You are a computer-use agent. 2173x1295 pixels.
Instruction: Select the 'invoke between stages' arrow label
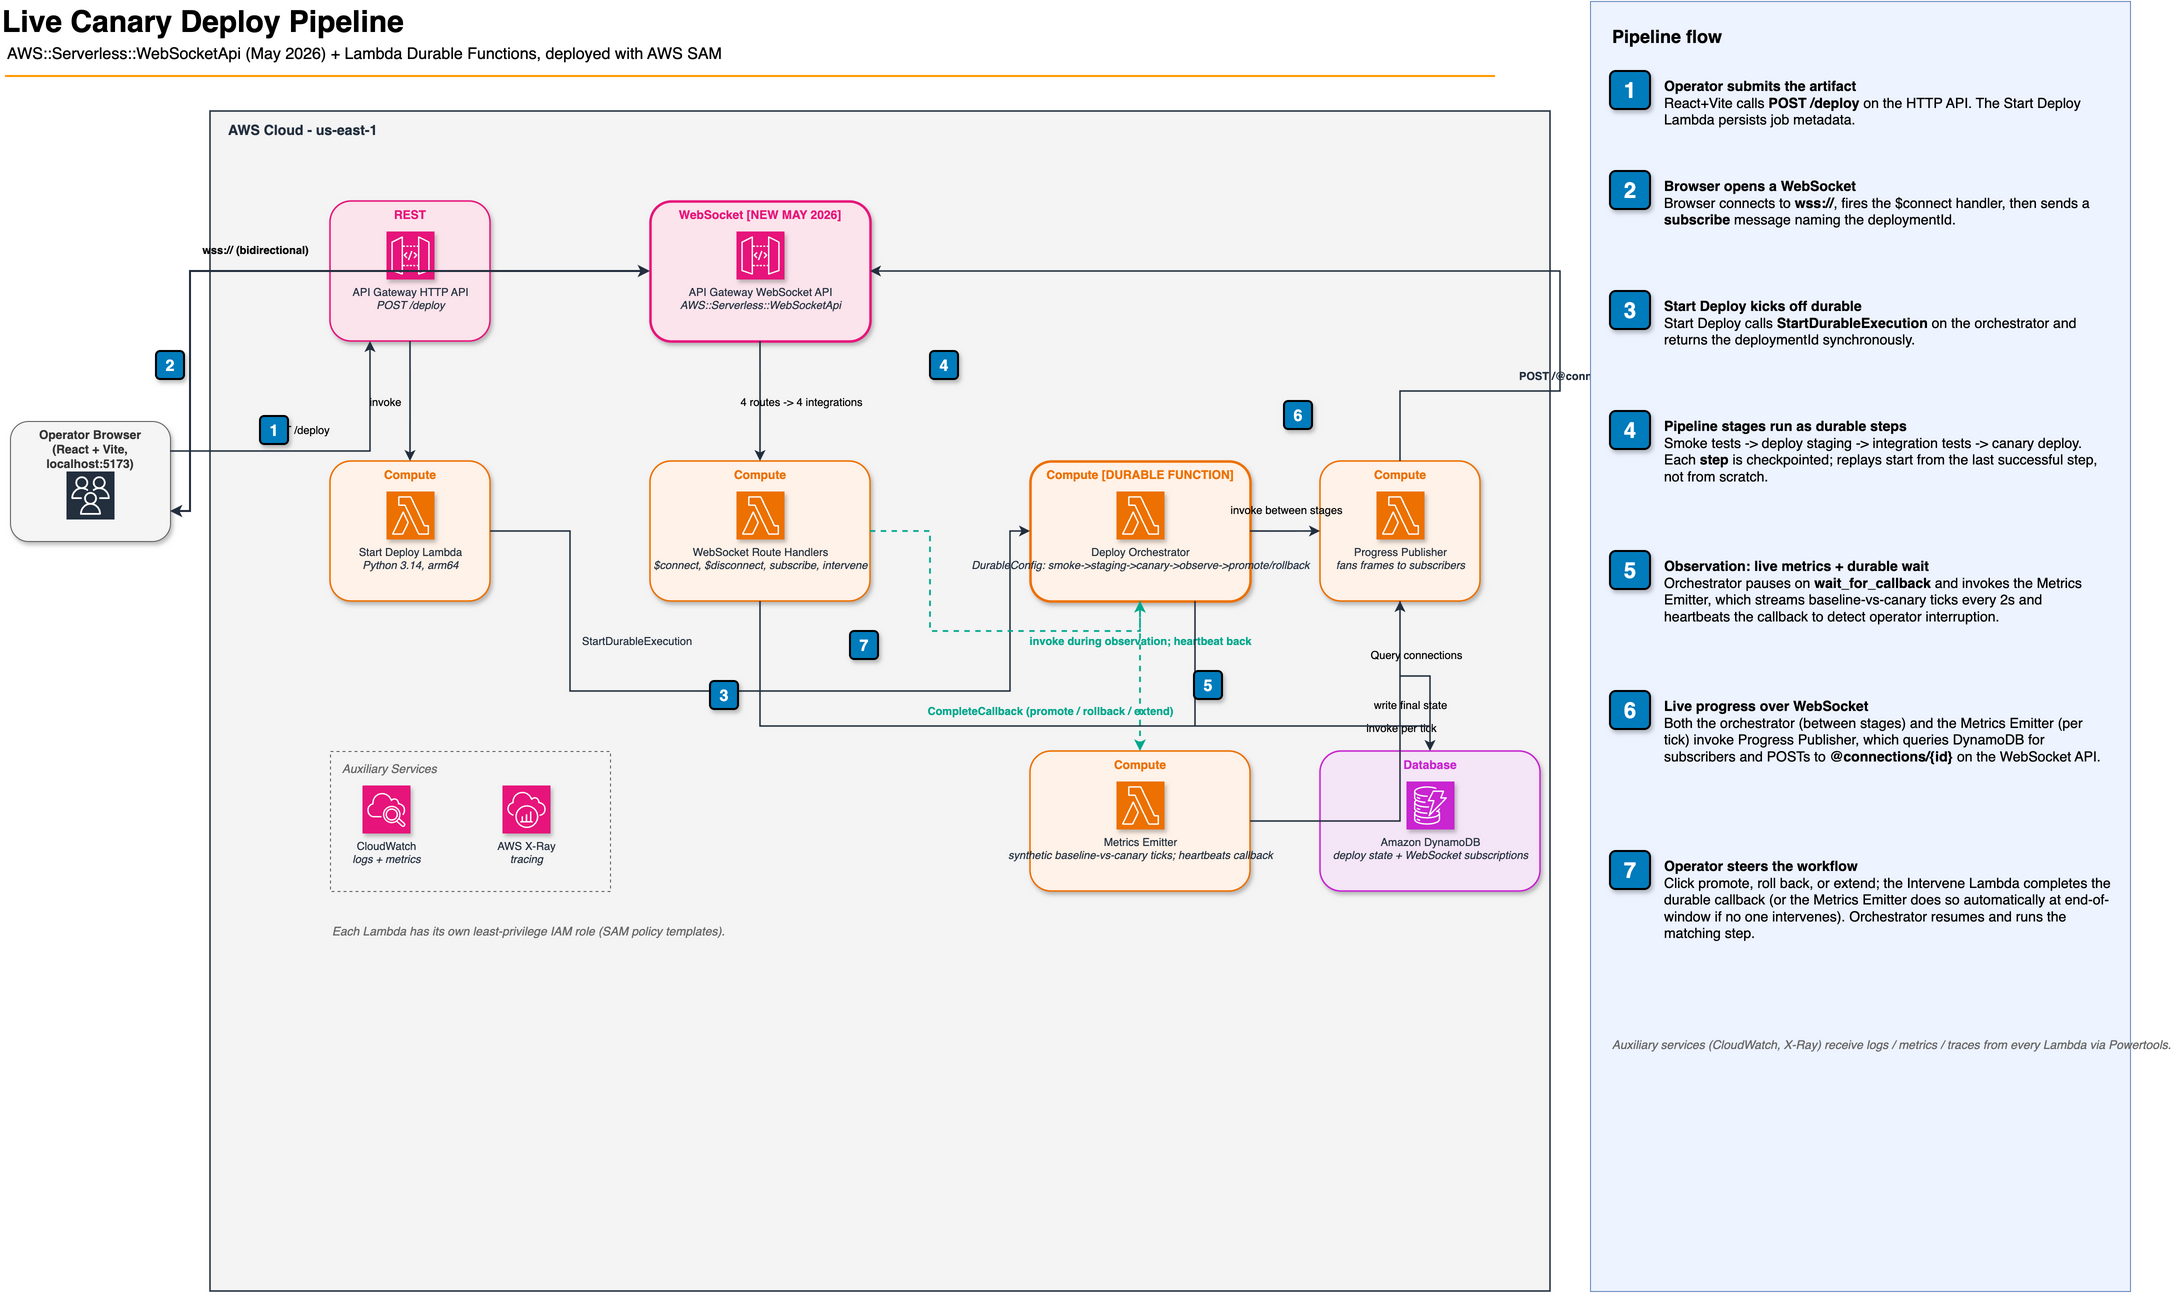click(x=1286, y=510)
